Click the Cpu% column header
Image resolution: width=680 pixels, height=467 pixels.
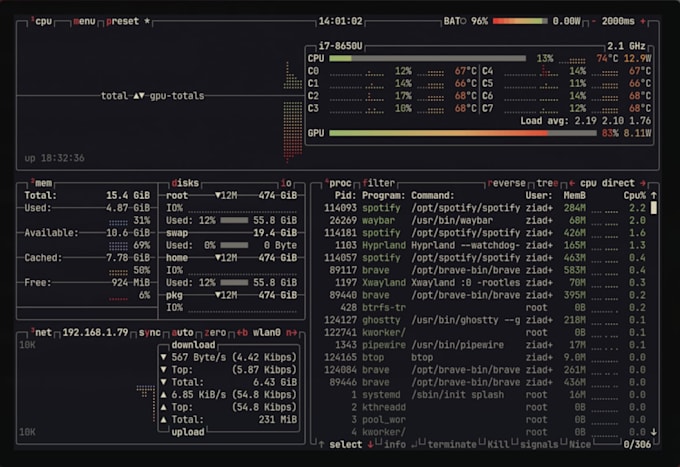635,196
